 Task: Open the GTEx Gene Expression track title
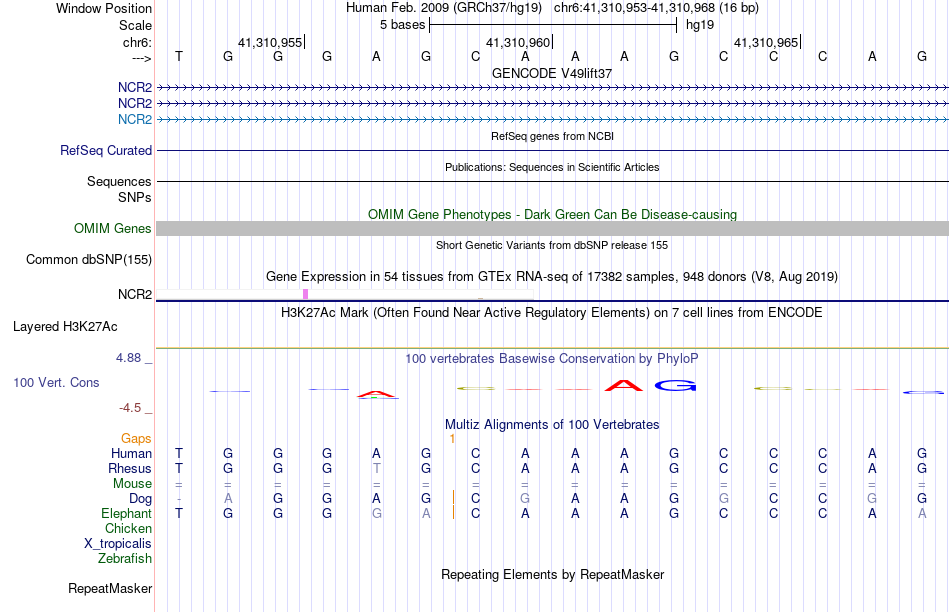pyautogui.click(x=552, y=276)
